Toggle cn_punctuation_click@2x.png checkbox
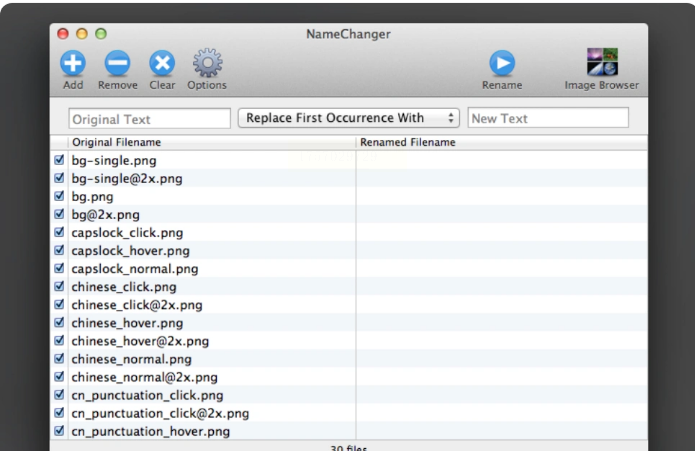This screenshot has width=695, height=451. pos(59,413)
